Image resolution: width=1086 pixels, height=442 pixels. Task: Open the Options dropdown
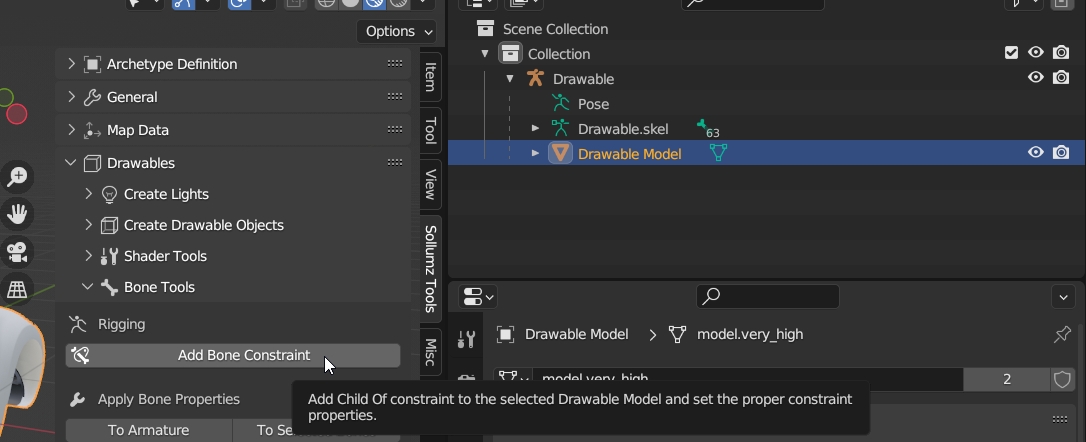pyautogui.click(x=398, y=31)
